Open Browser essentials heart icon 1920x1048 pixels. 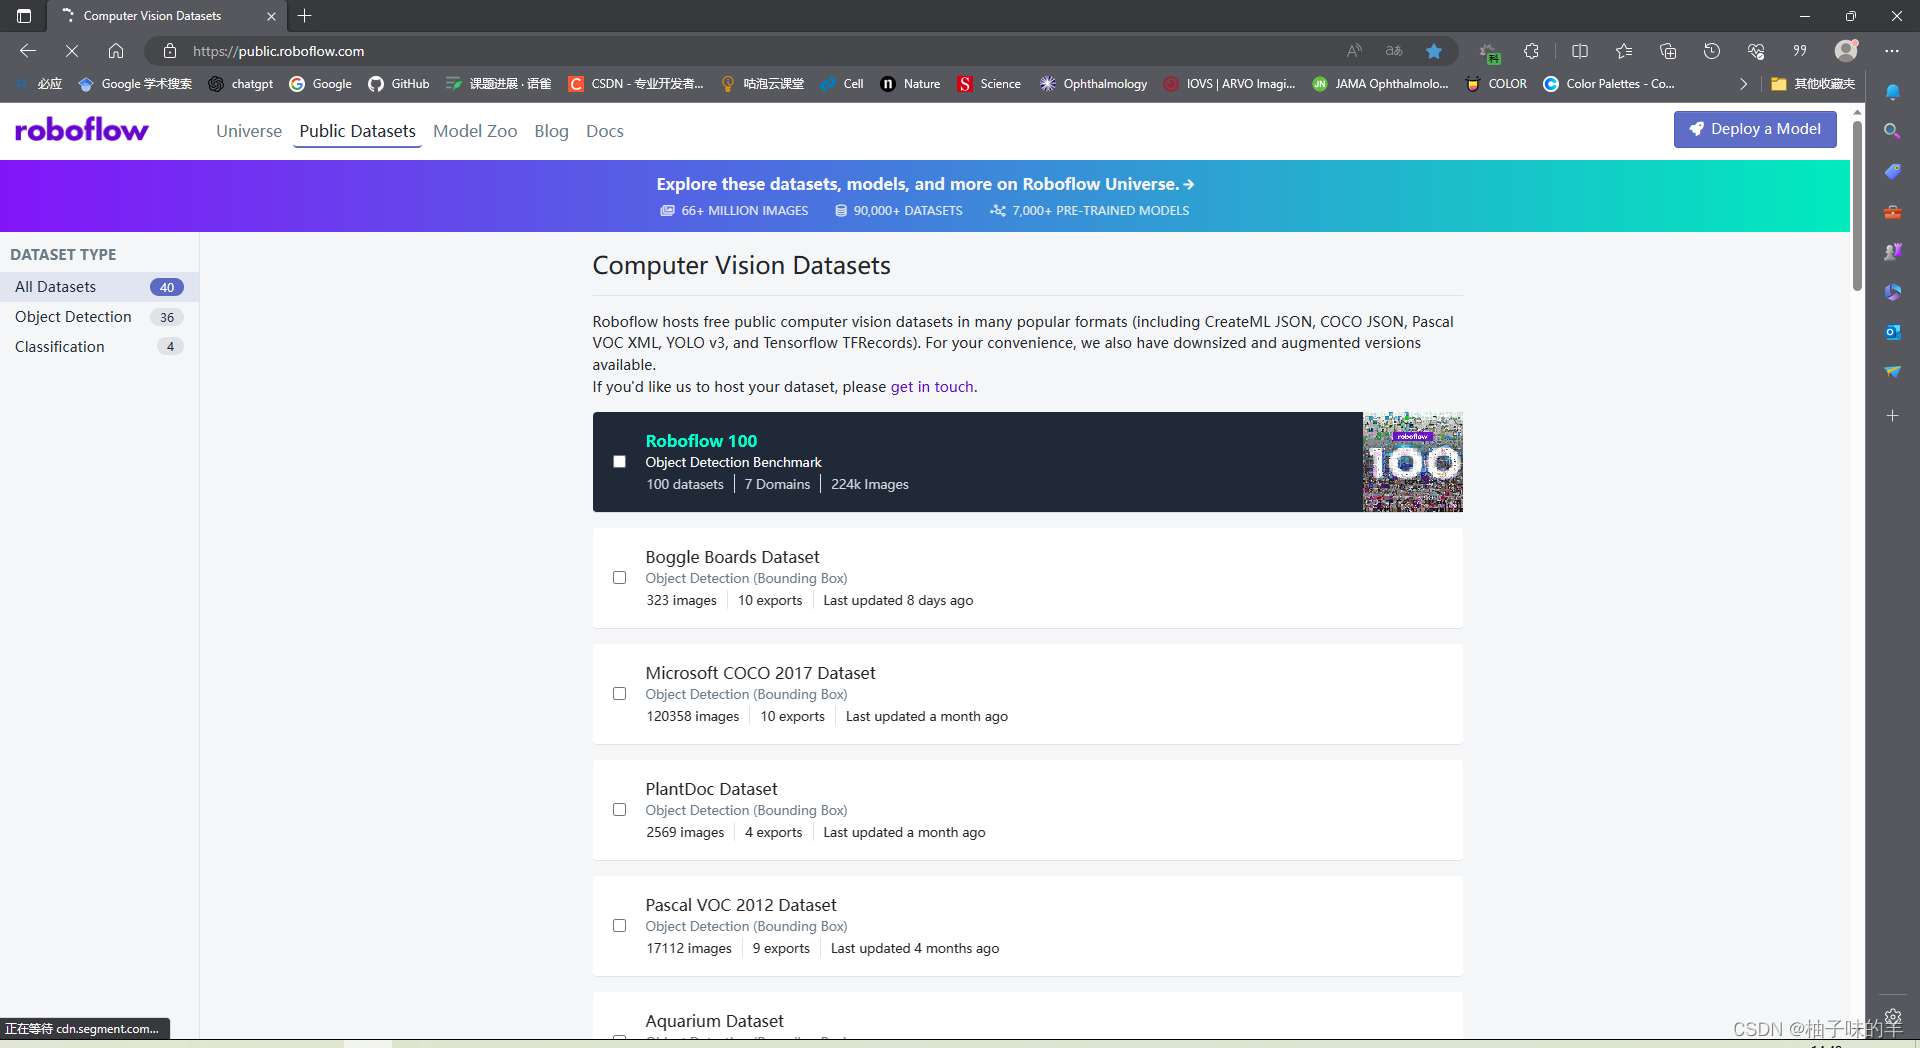[1756, 51]
